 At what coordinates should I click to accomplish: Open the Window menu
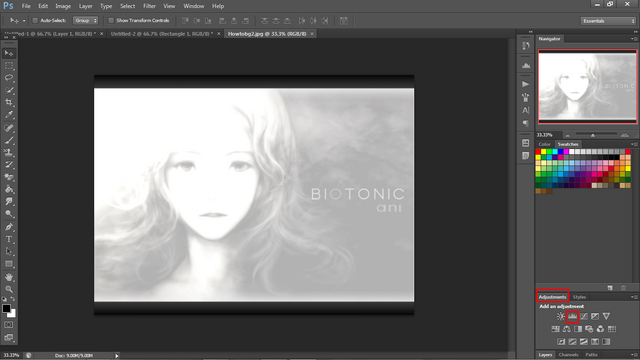[x=193, y=6]
